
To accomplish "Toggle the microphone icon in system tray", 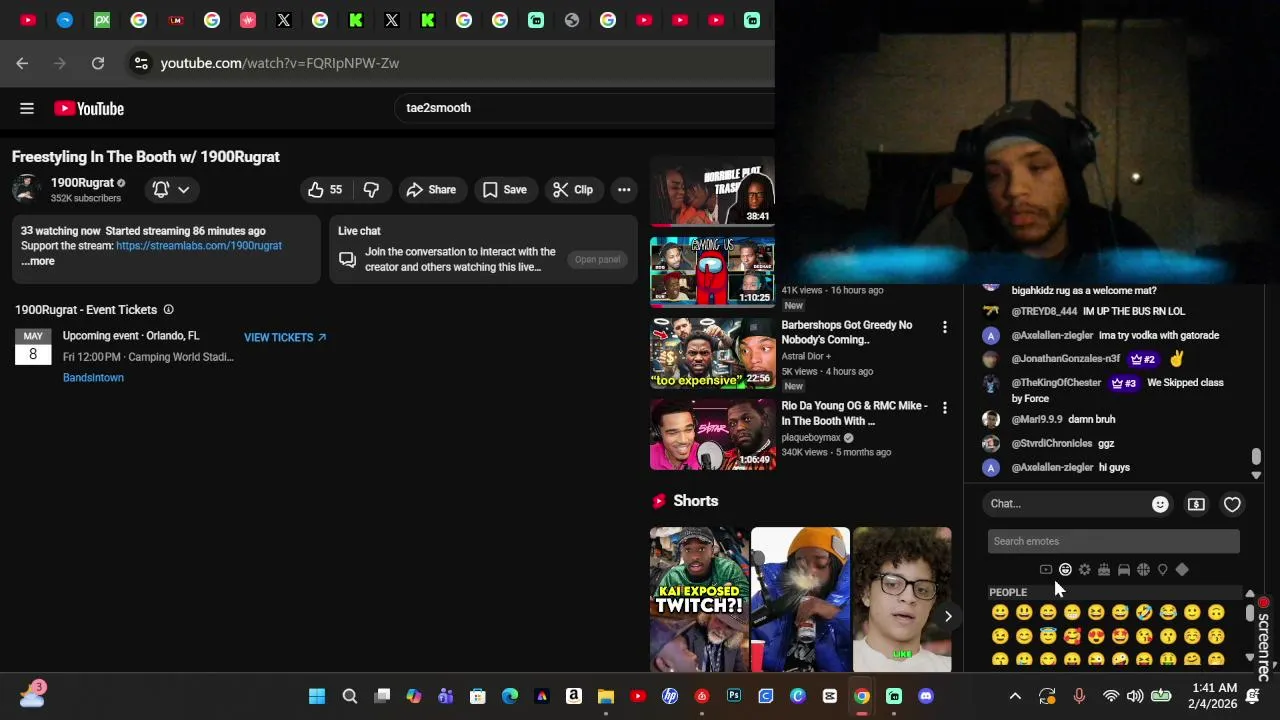I will point(1079,696).
